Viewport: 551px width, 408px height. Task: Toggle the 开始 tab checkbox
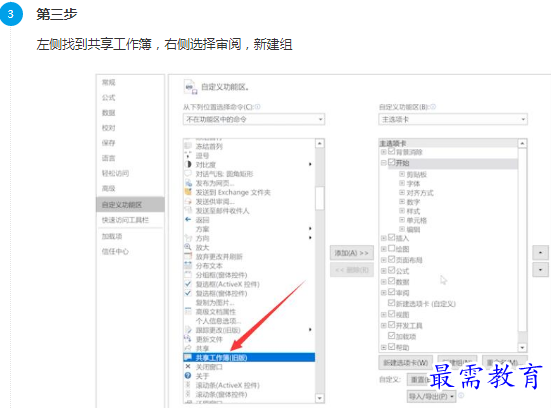pos(391,162)
